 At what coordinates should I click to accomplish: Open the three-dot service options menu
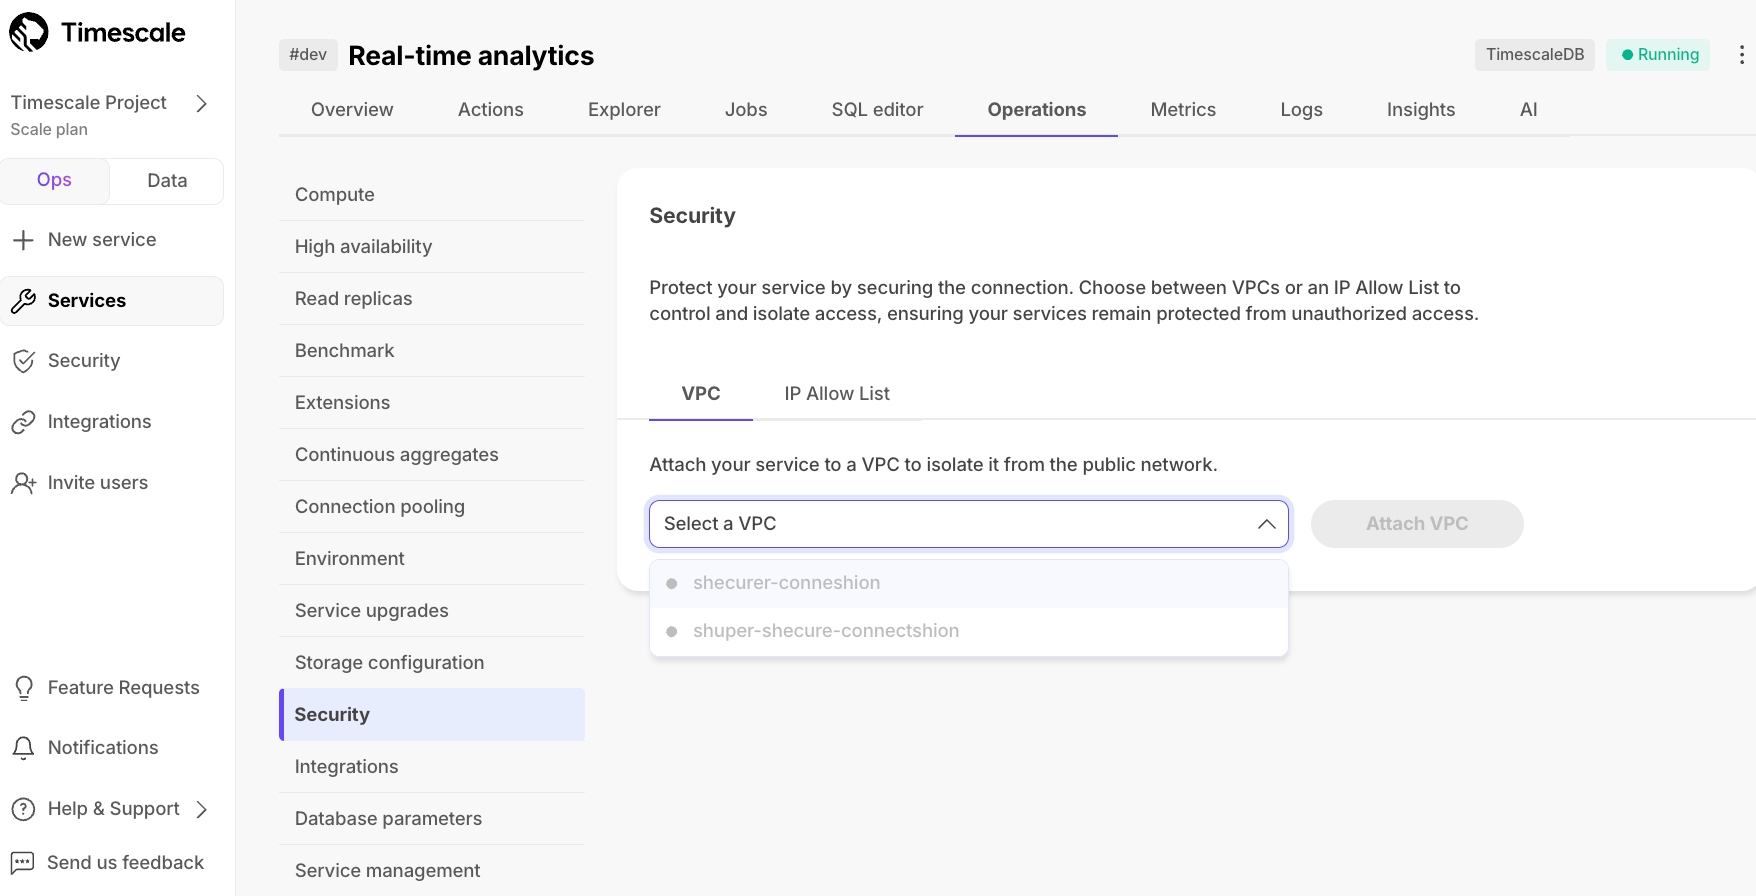[1741, 55]
